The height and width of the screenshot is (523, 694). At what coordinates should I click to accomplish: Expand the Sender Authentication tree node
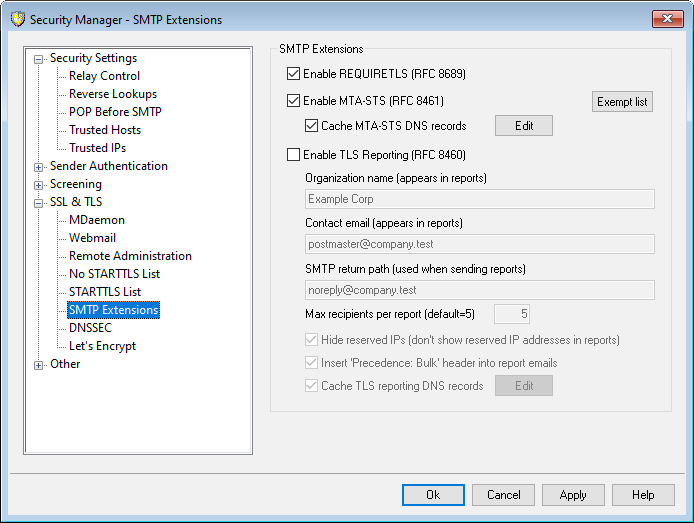click(x=39, y=167)
